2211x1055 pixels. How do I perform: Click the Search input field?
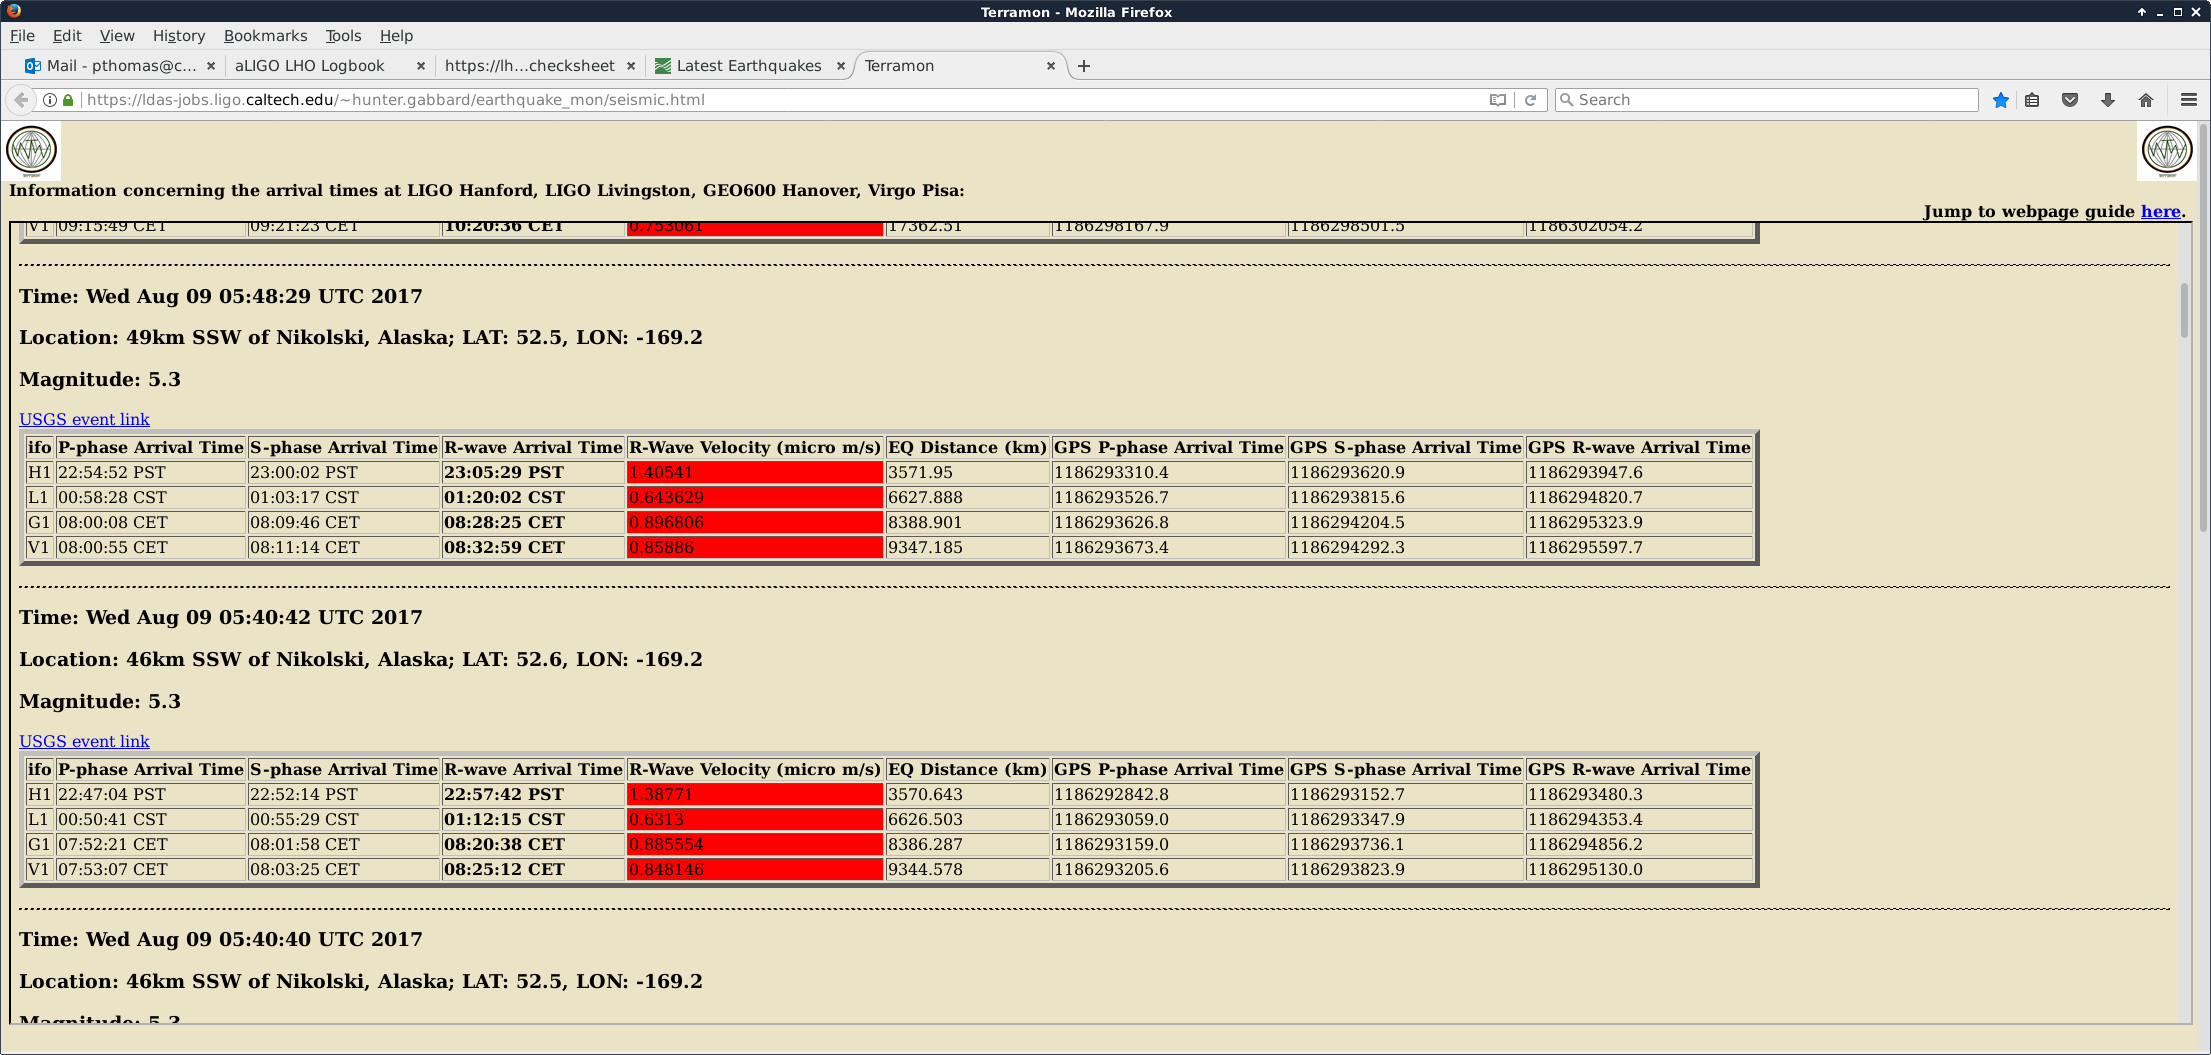pyautogui.click(x=1766, y=100)
